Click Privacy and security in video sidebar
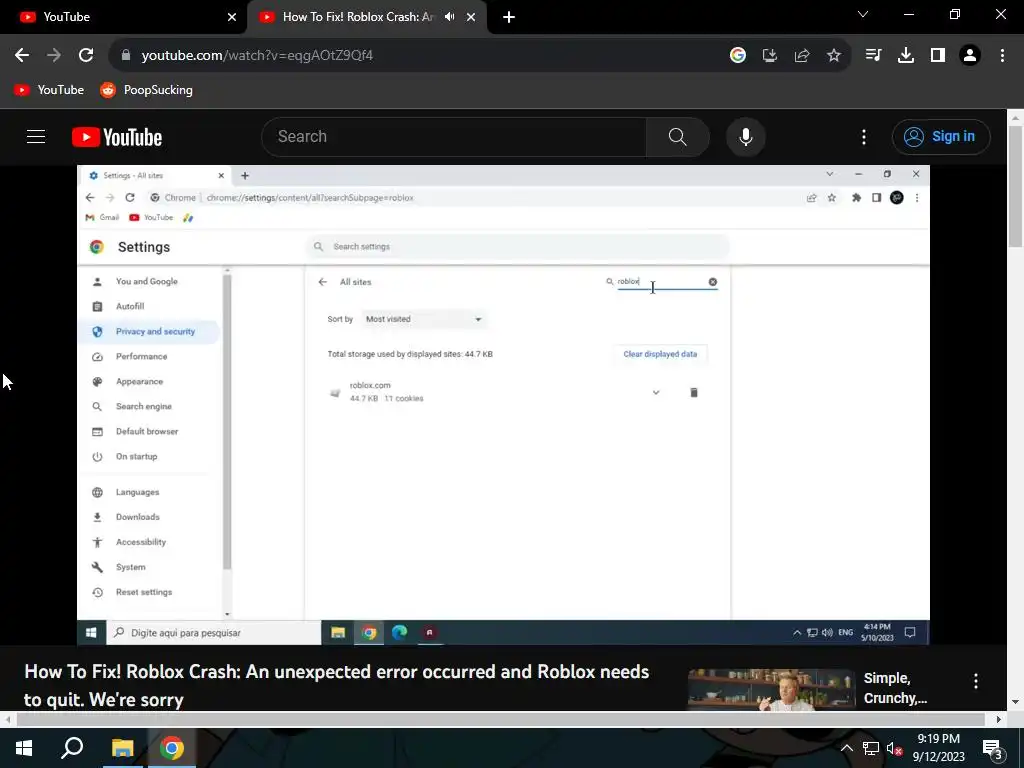This screenshot has width=1024, height=768. pyautogui.click(x=149, y=332)
